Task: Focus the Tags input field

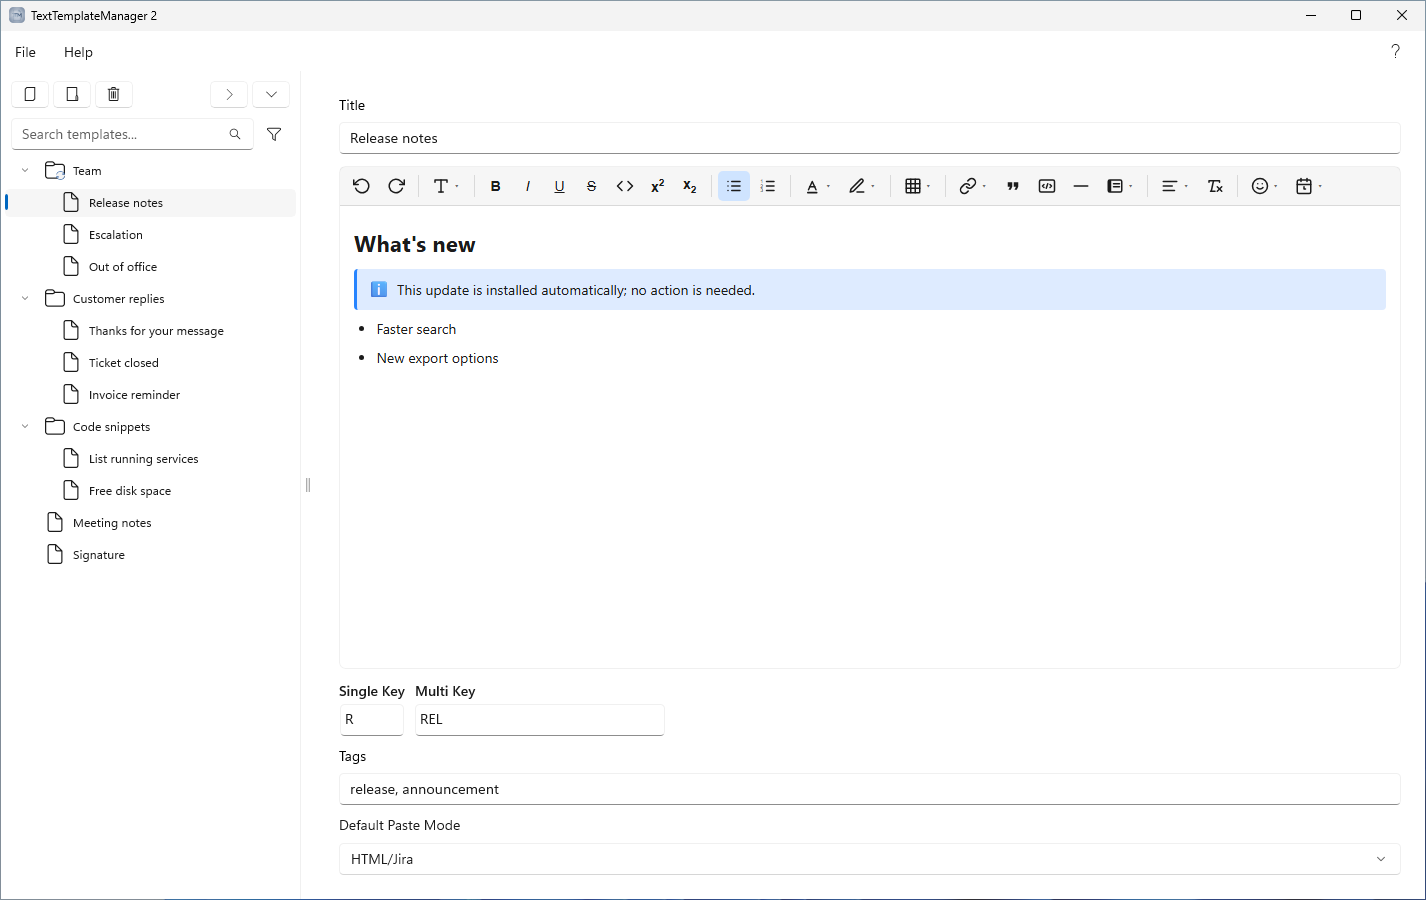Action: [x=869, y=789]
